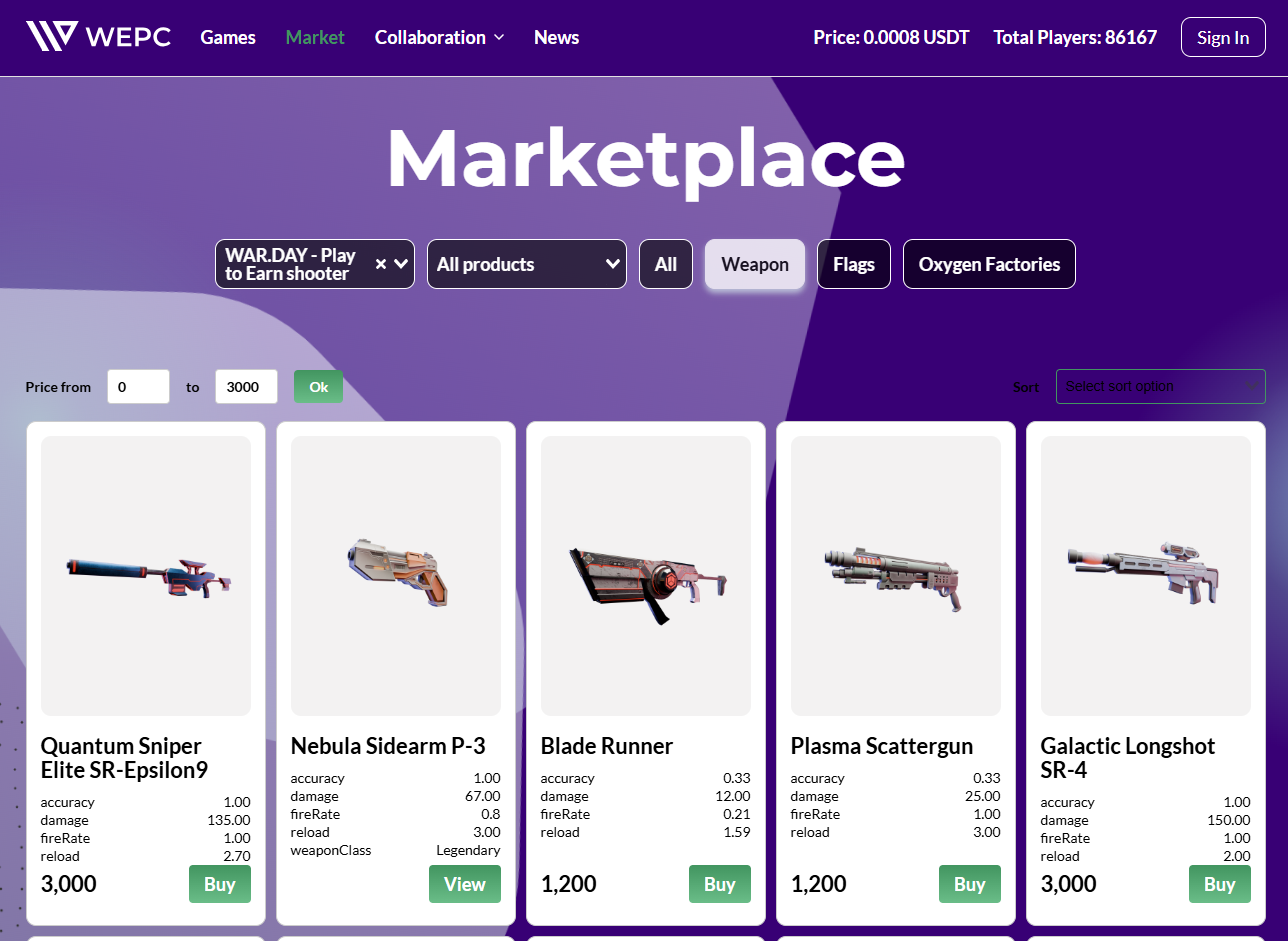Buy the Blade Runner weapon
The height and width of the screenshot is (941, 1288).
(x=720, y=884)
